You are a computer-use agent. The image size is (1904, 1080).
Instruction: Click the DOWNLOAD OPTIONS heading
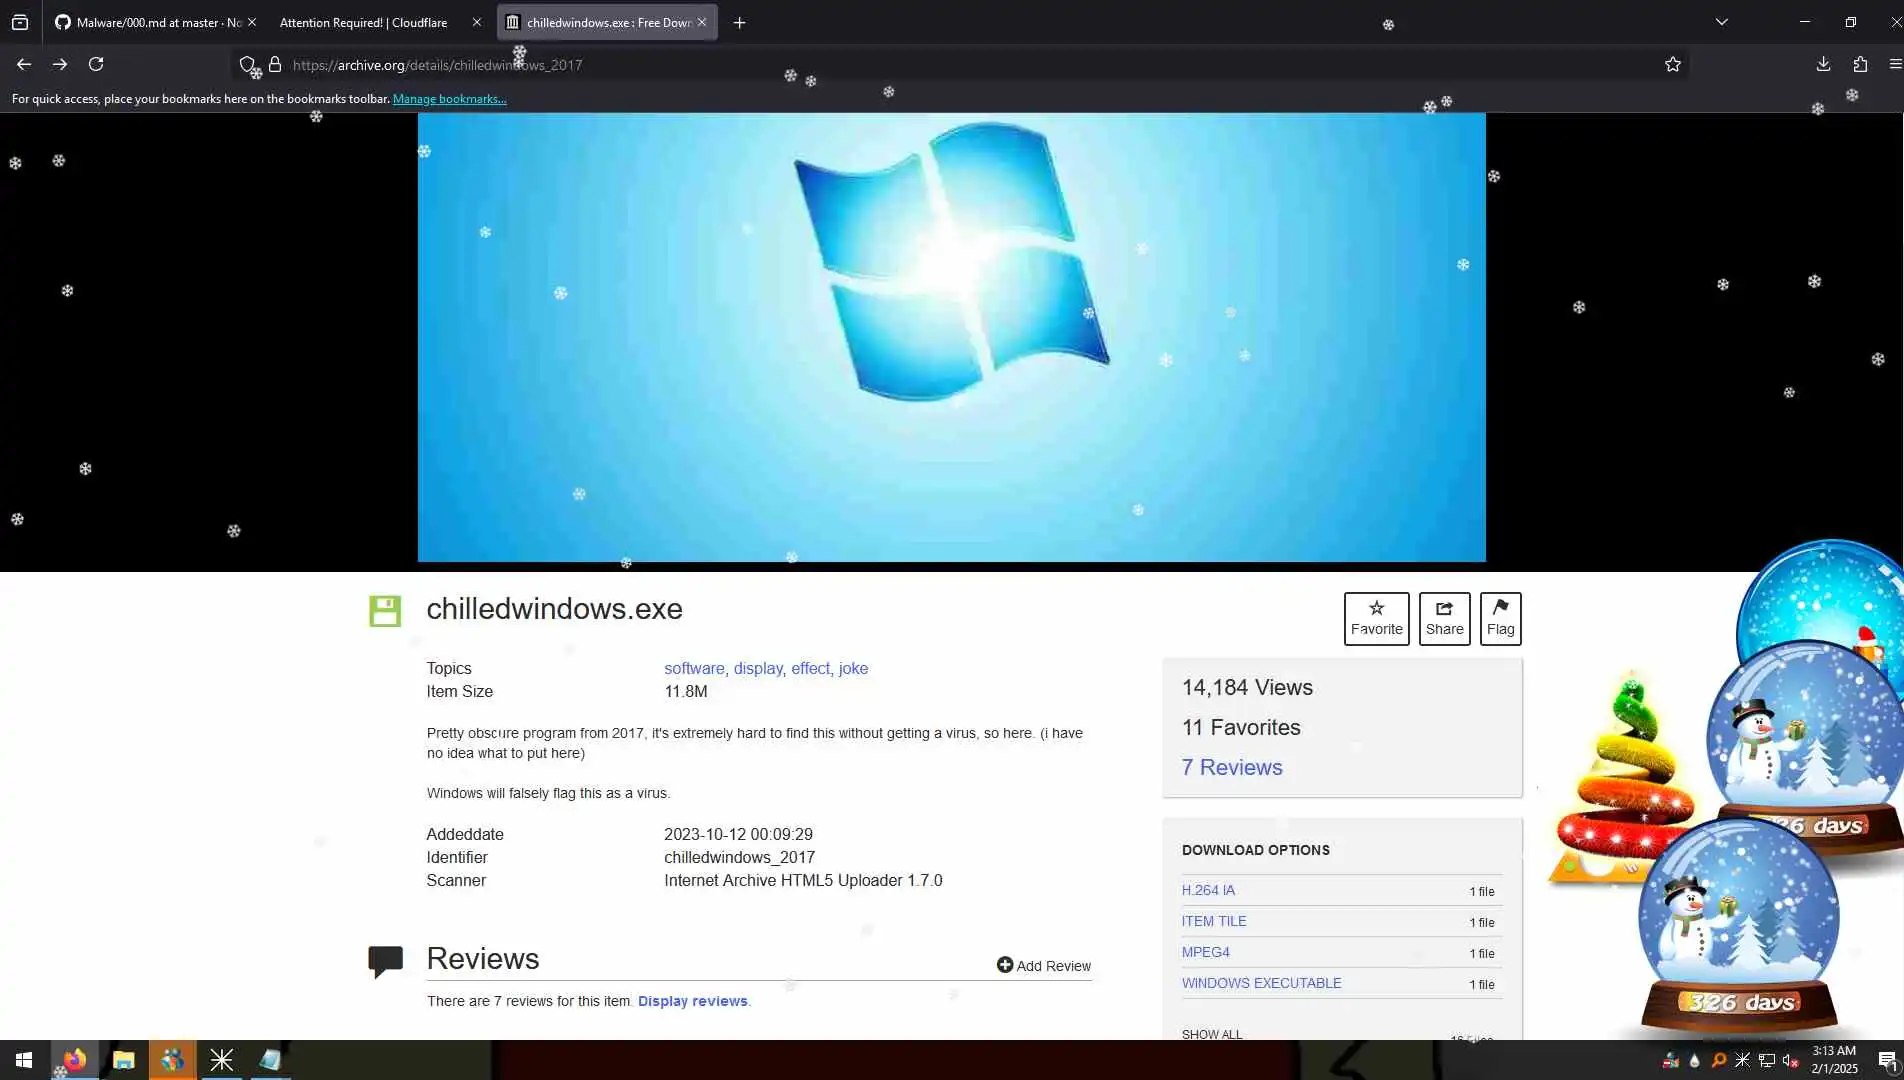1256,850
